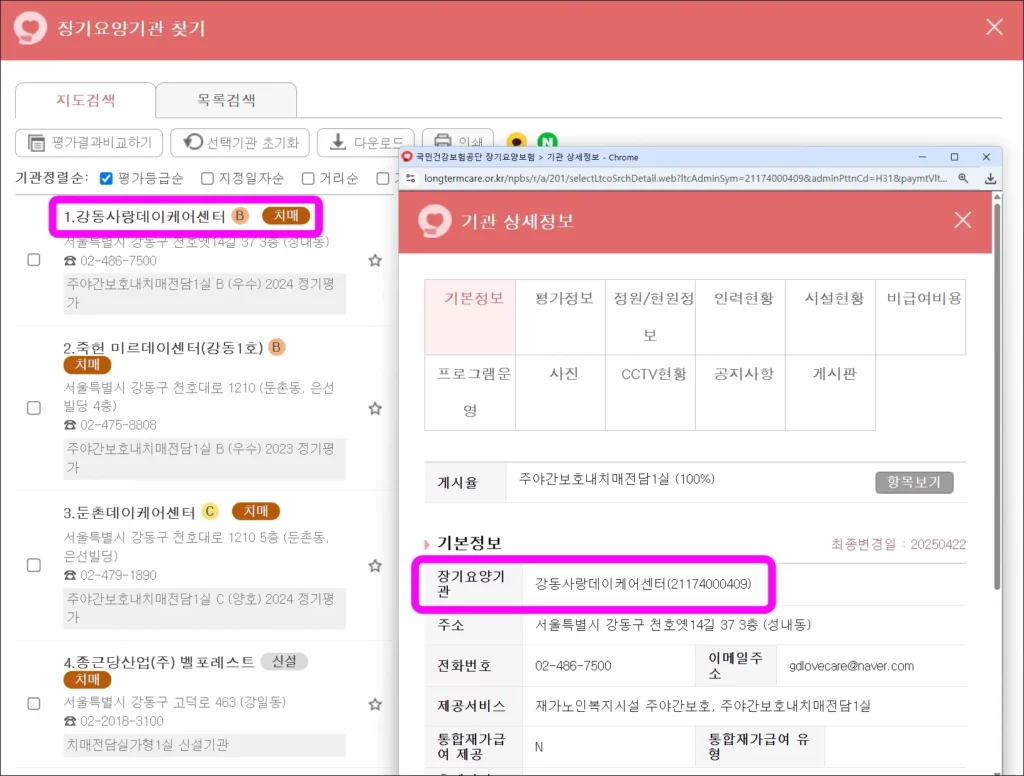Select the 평가정보 tab
The height and width of the screenshot is (776, 1024).
(560, 317)
